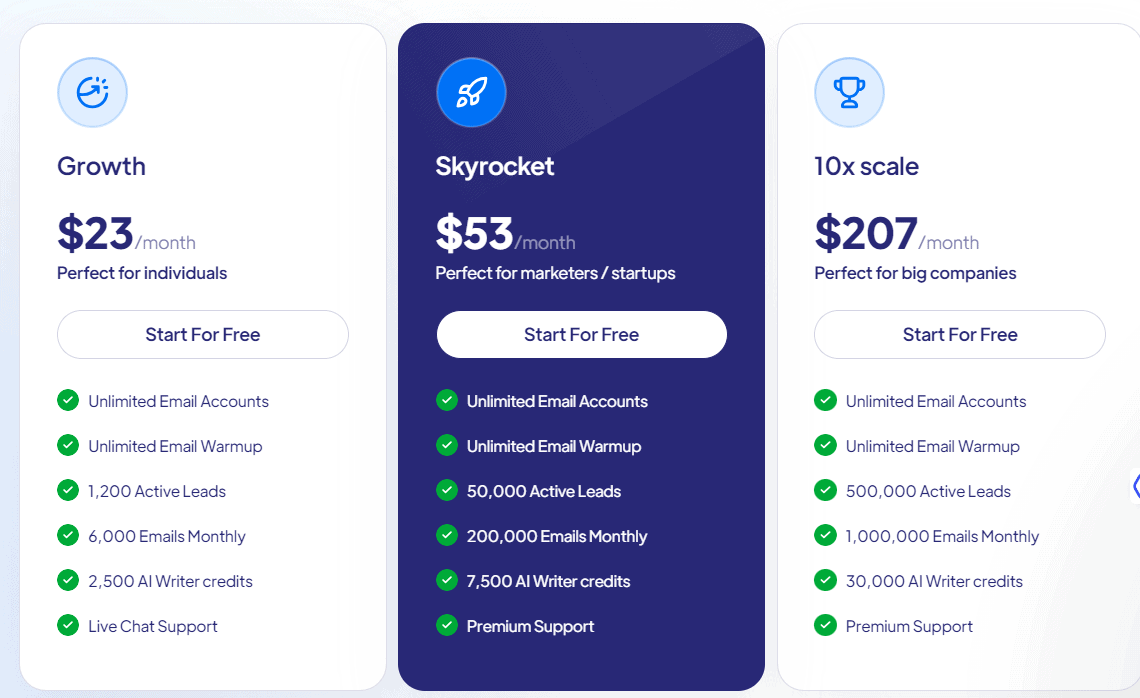Click checkmark beside Premium Support in 10x scale
The image size is (1140, 698).
[x=825, y=626]
